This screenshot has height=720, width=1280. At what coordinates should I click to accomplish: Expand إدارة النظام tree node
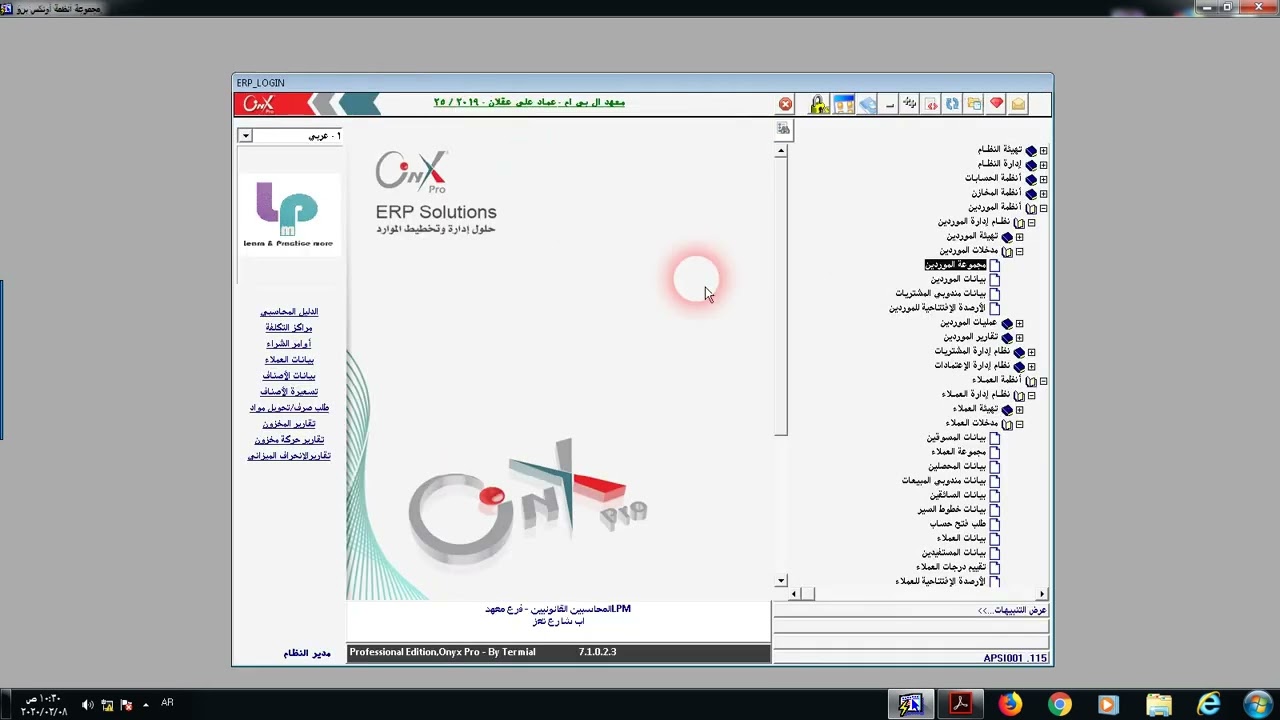[1043, 165]
